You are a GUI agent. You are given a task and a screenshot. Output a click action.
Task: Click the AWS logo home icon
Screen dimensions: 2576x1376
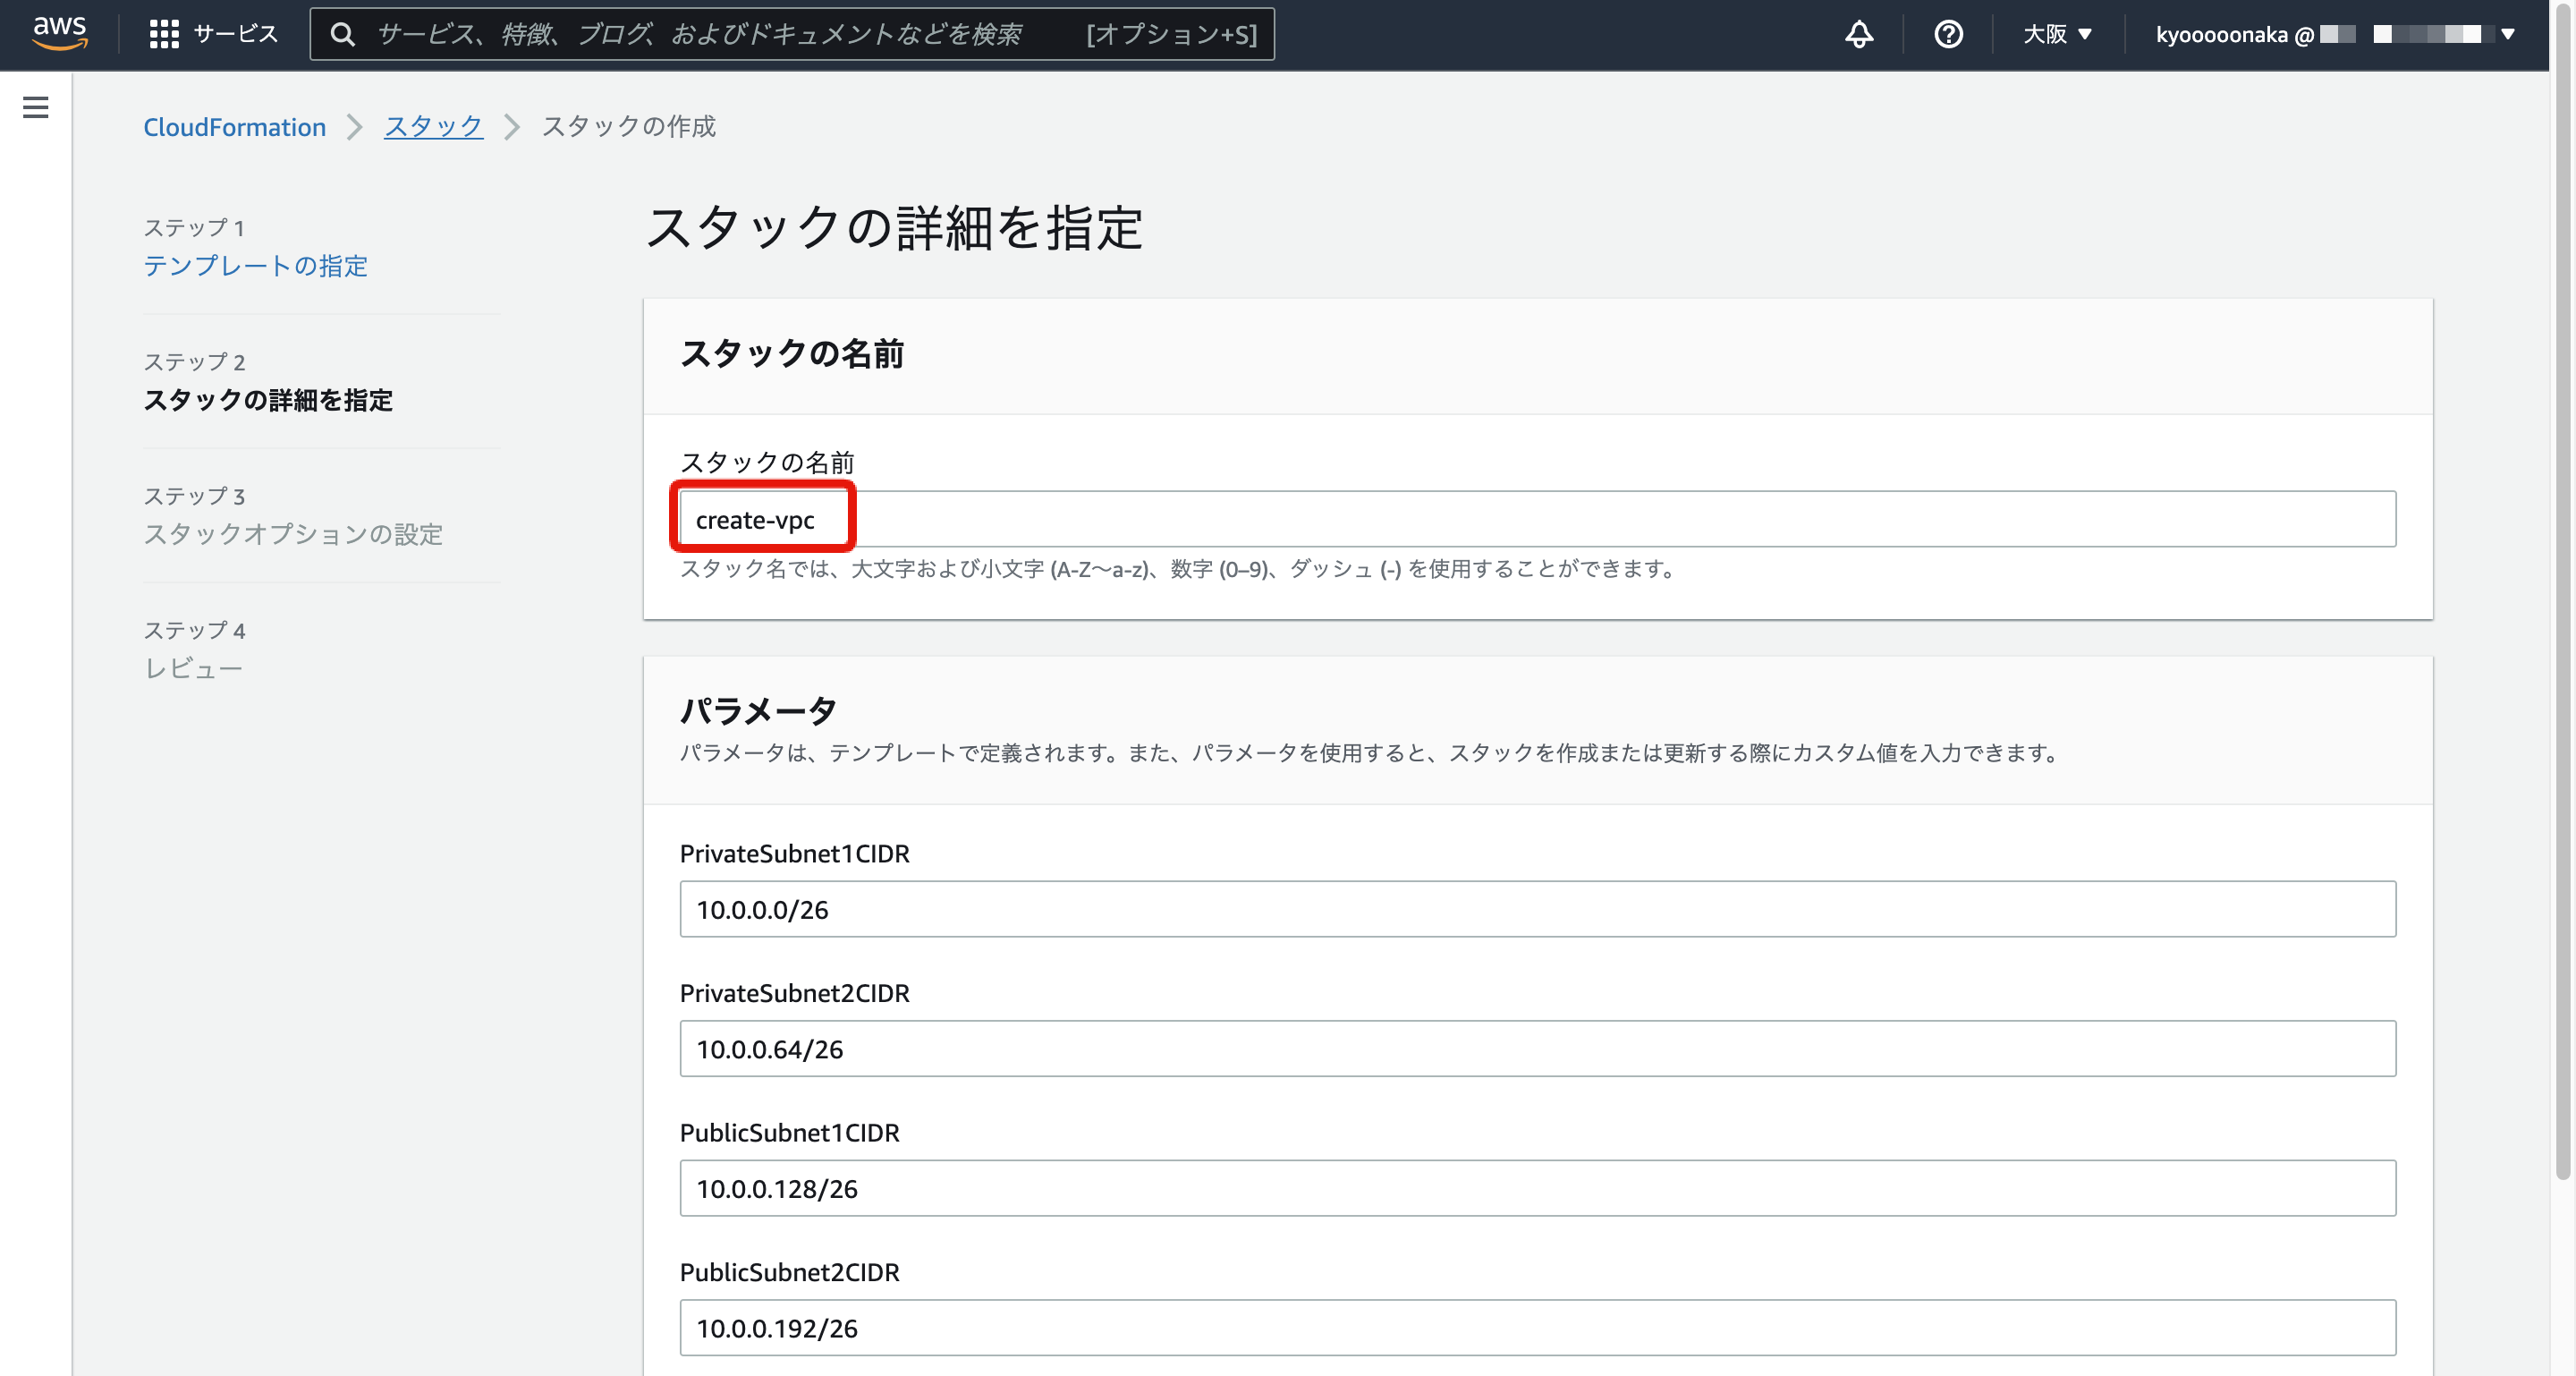pos(60,33)
